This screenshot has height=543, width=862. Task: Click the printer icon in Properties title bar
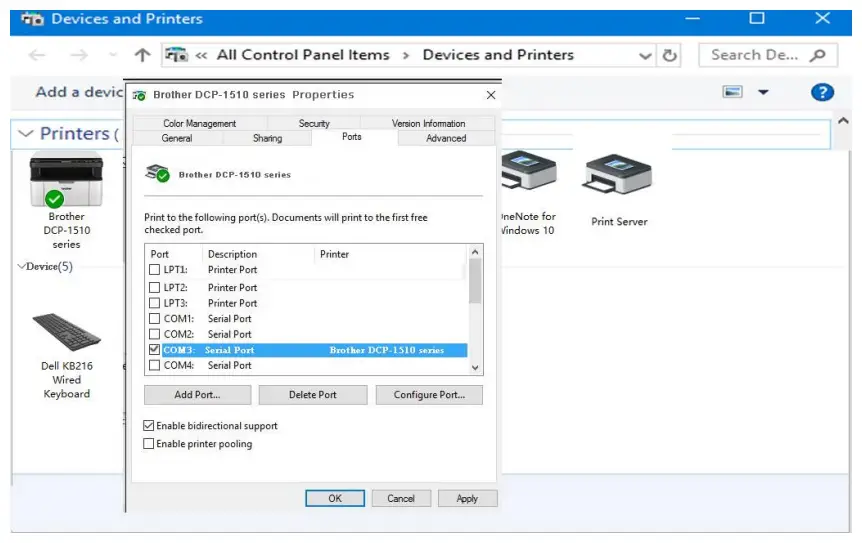coord(140,95)
